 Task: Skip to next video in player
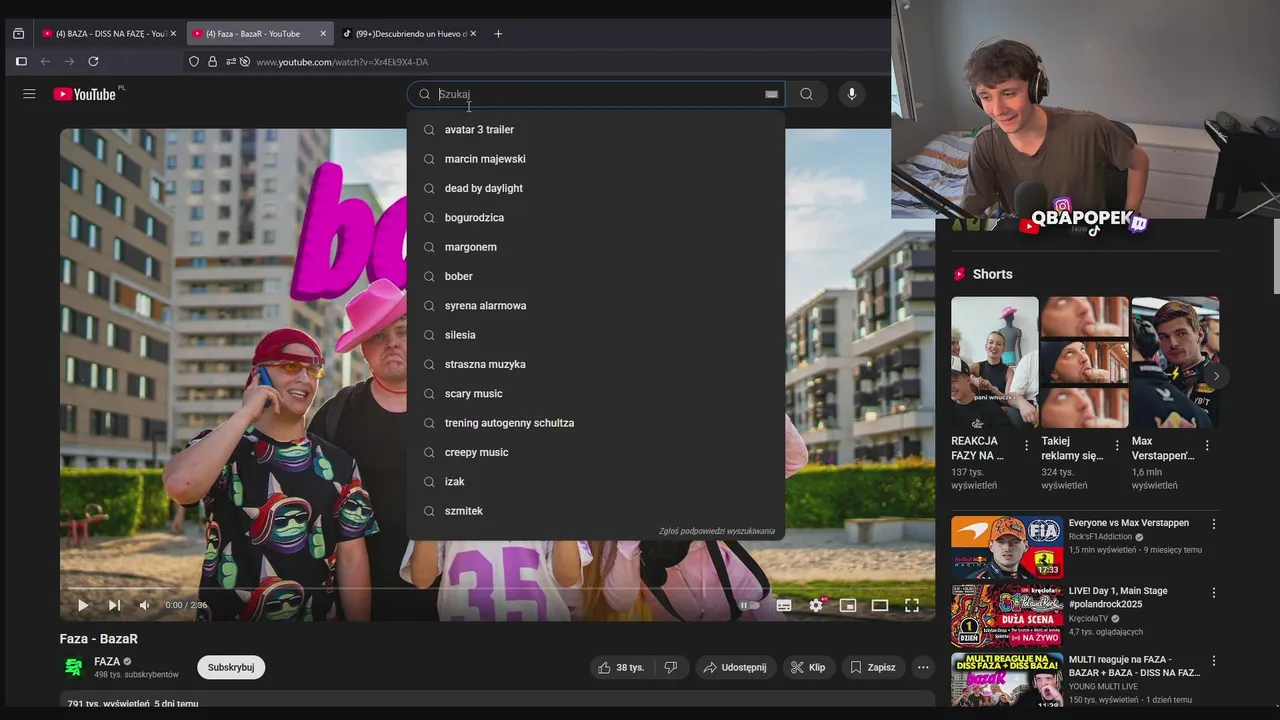click(114, 605)
